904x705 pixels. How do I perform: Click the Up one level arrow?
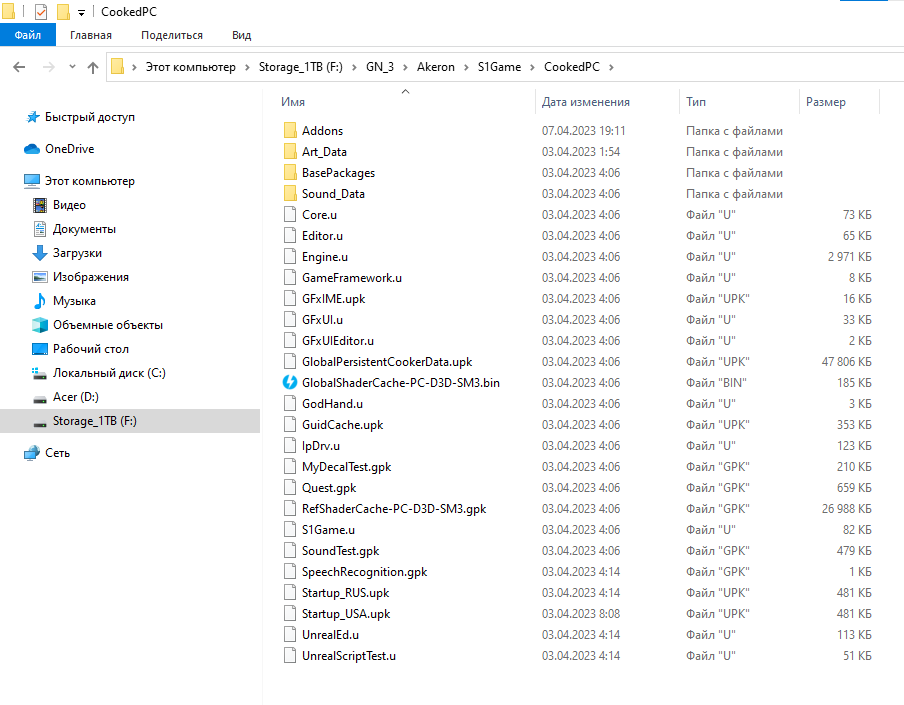tap(93, 67)
